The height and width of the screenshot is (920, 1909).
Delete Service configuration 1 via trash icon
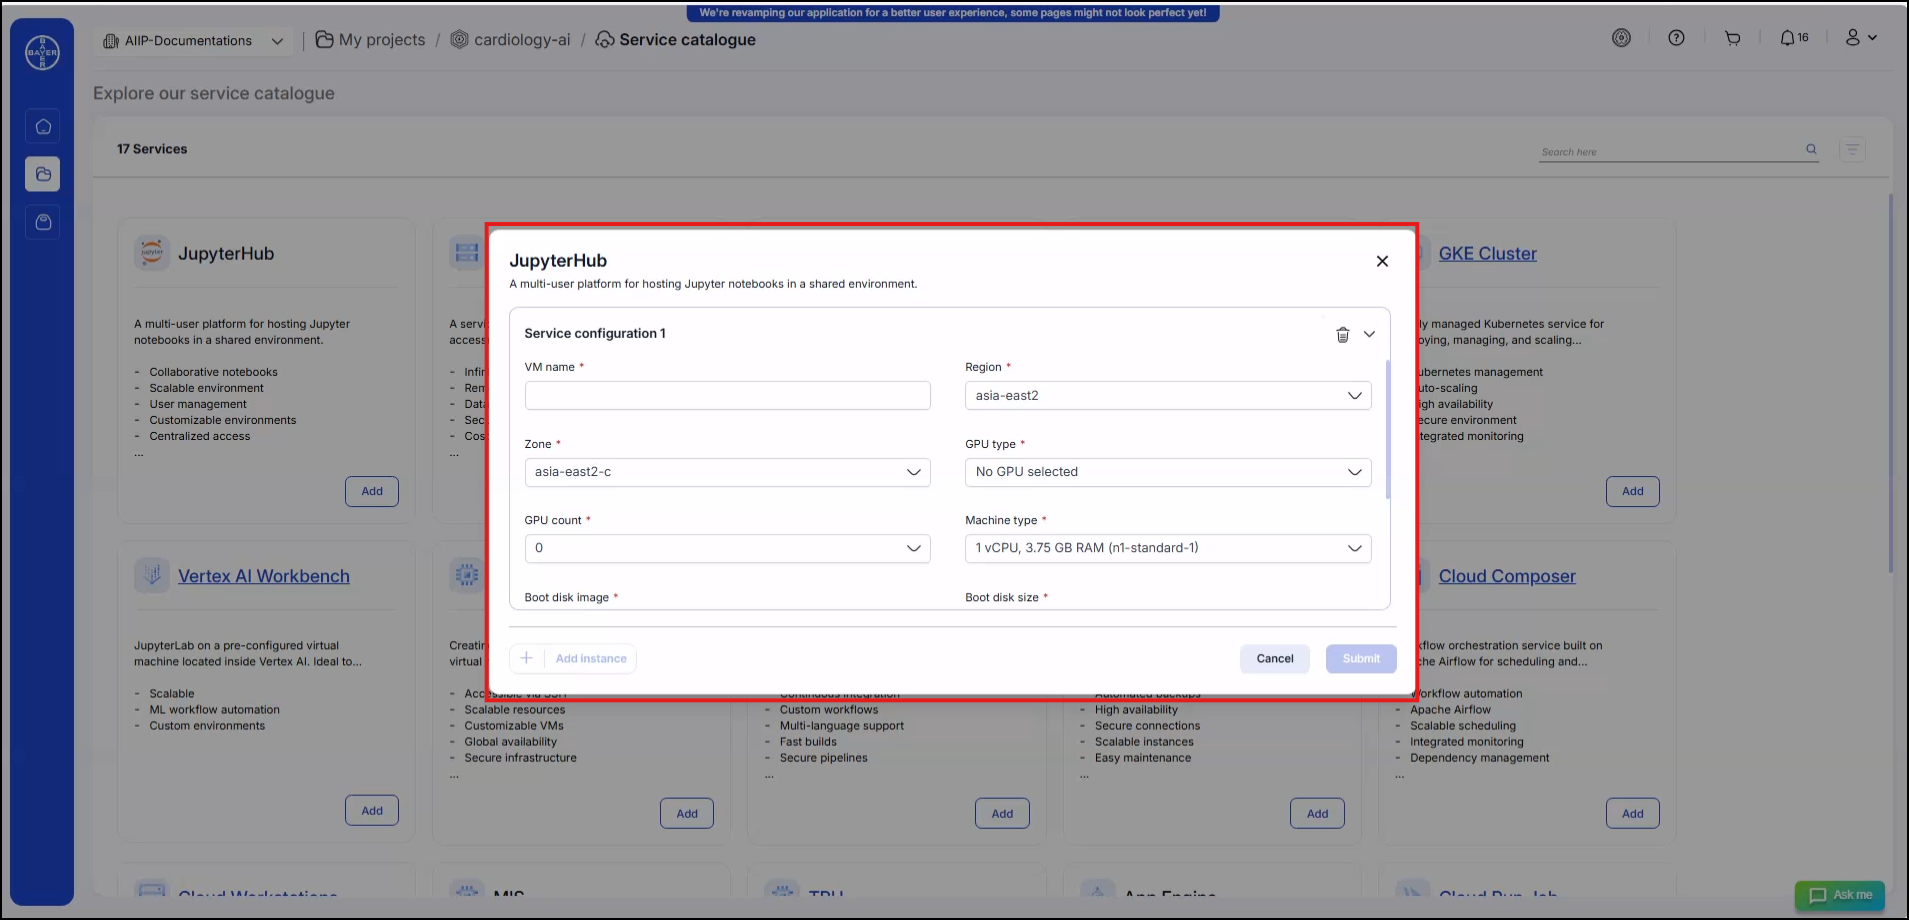(1342, 335)
